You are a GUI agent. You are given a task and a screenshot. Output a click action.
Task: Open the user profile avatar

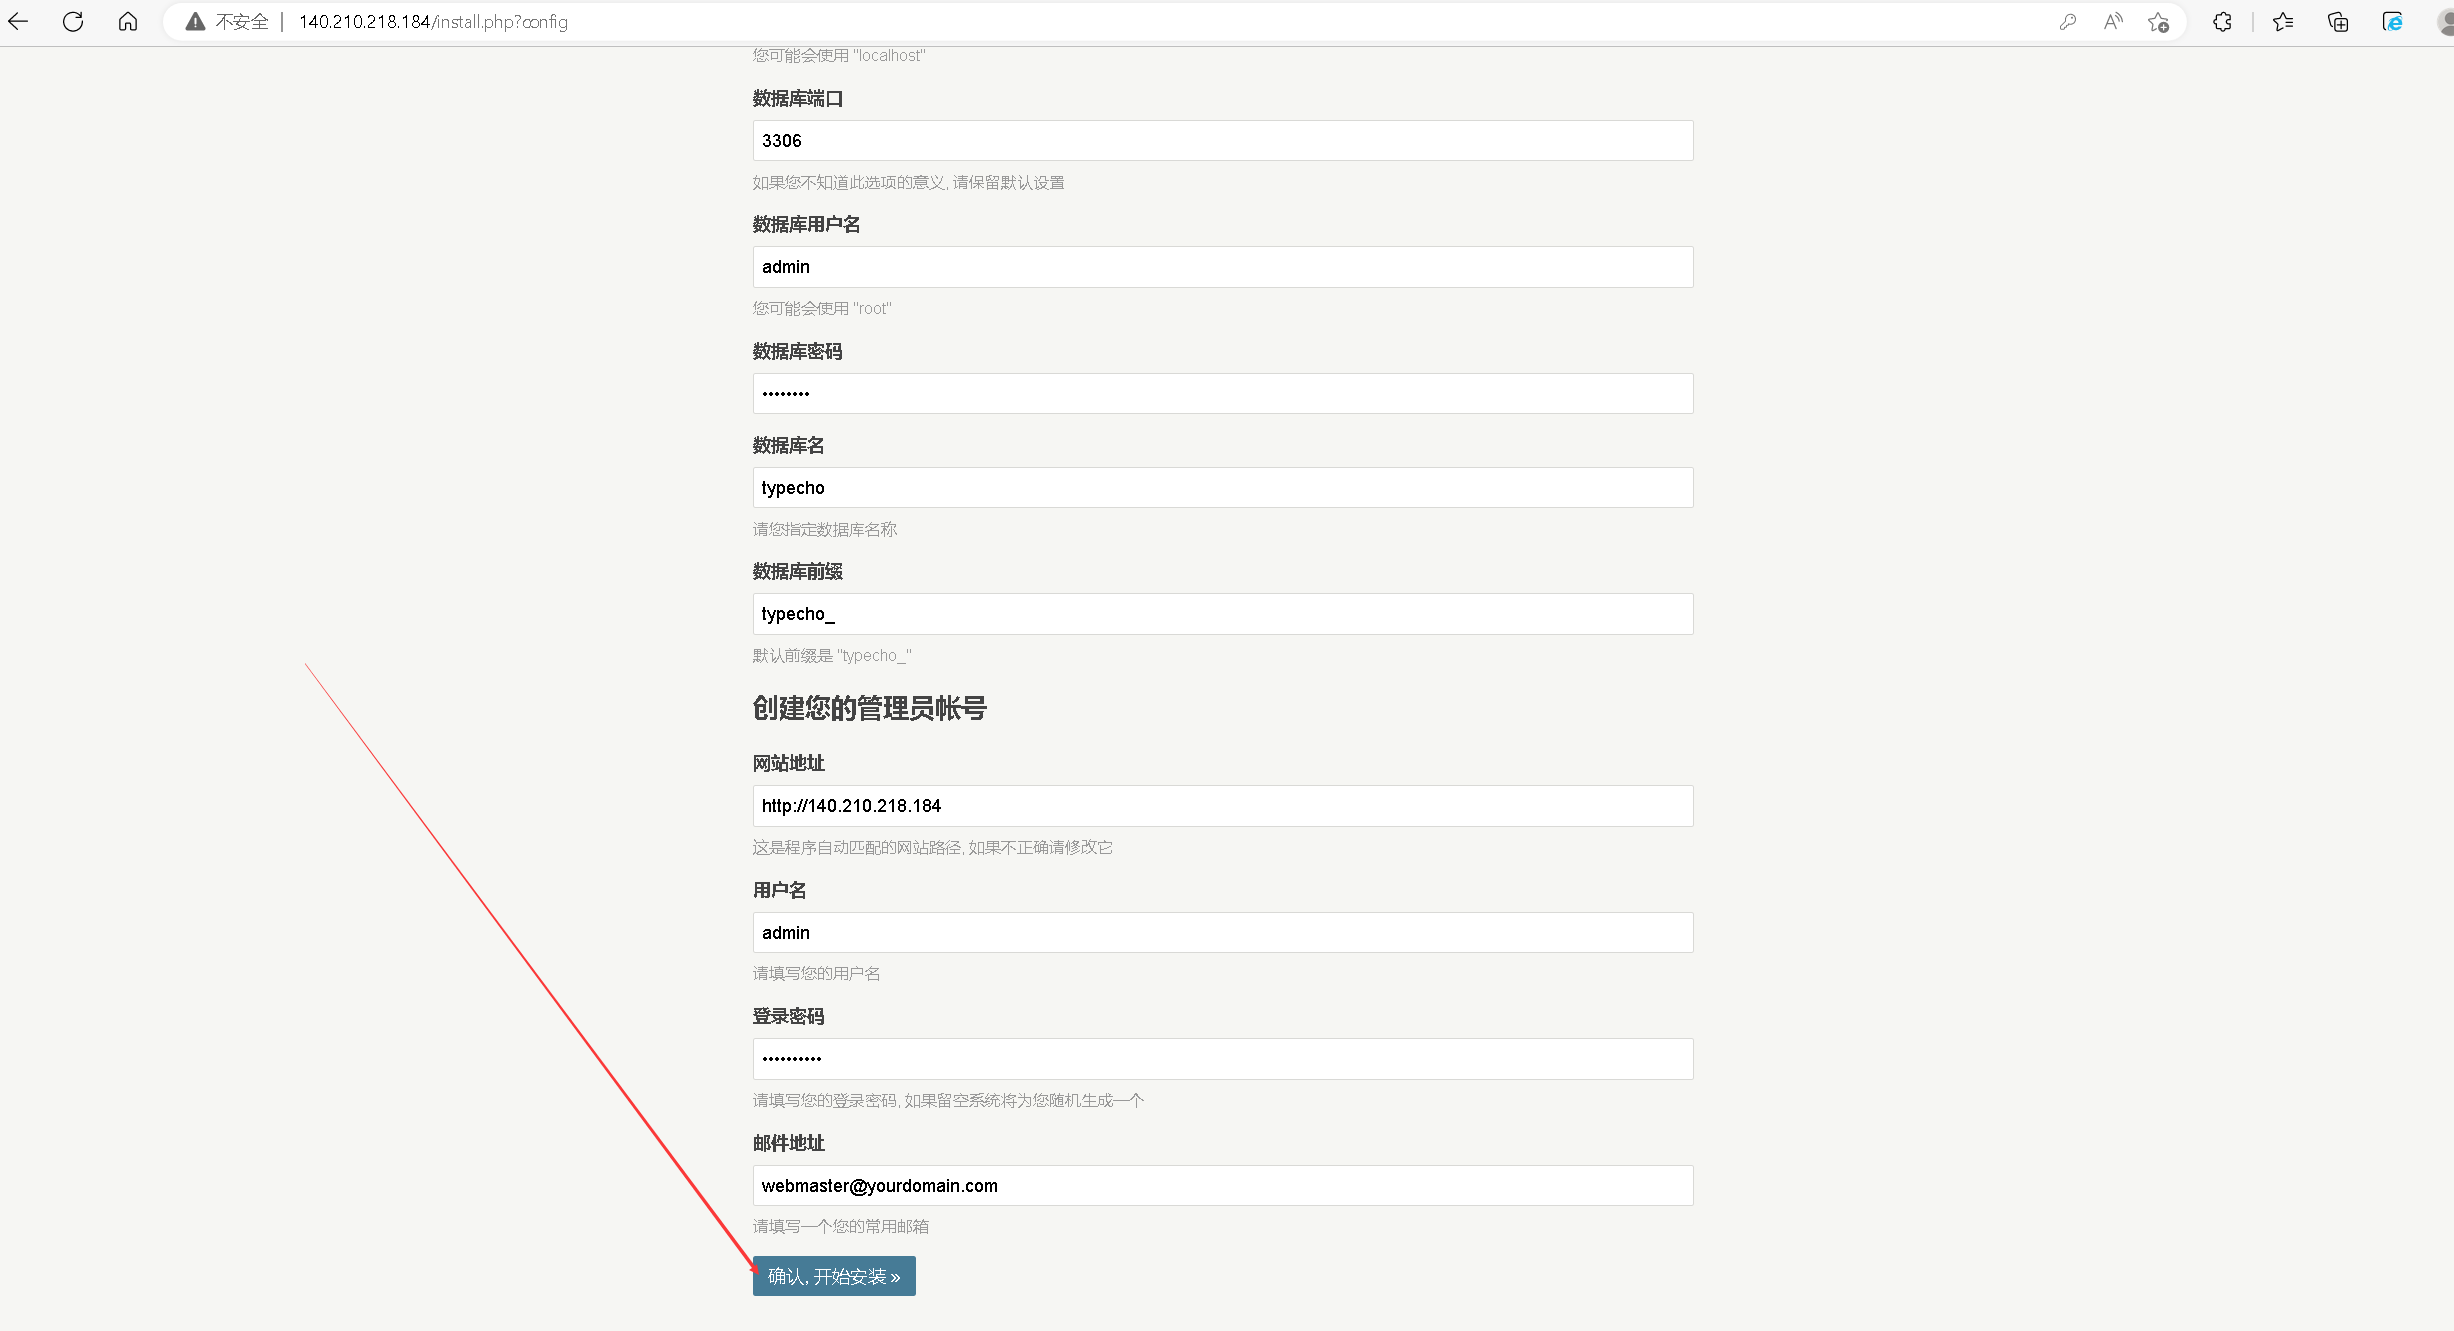[2446, 22]
